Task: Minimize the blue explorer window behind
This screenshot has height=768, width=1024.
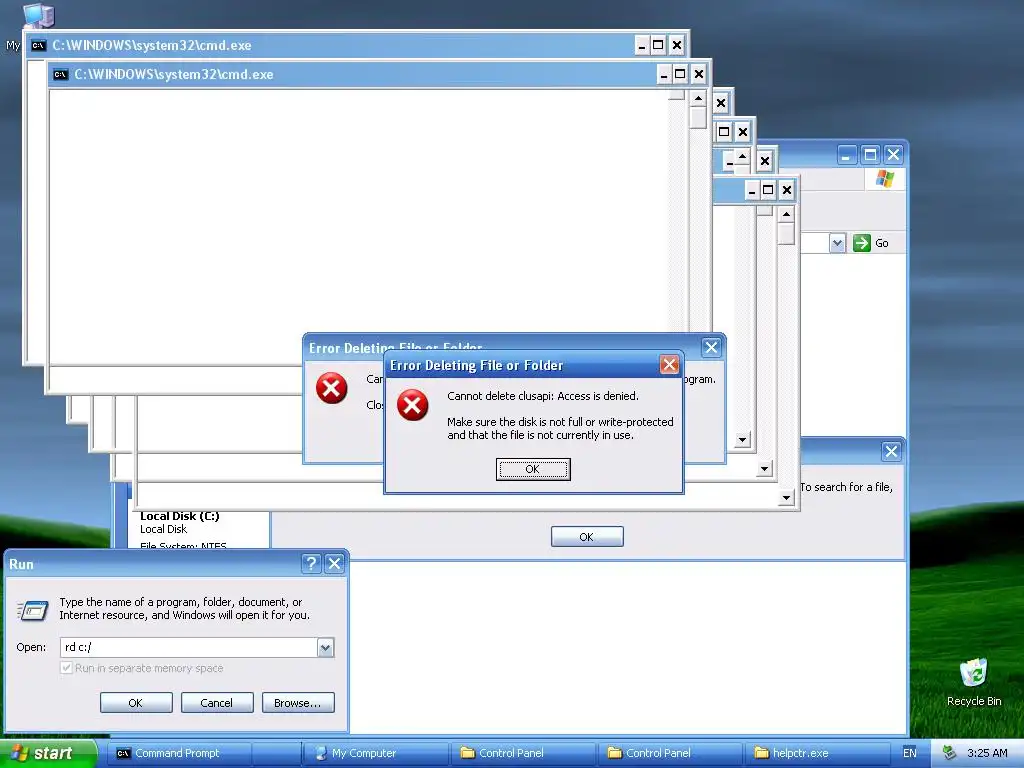Action: 846,155
